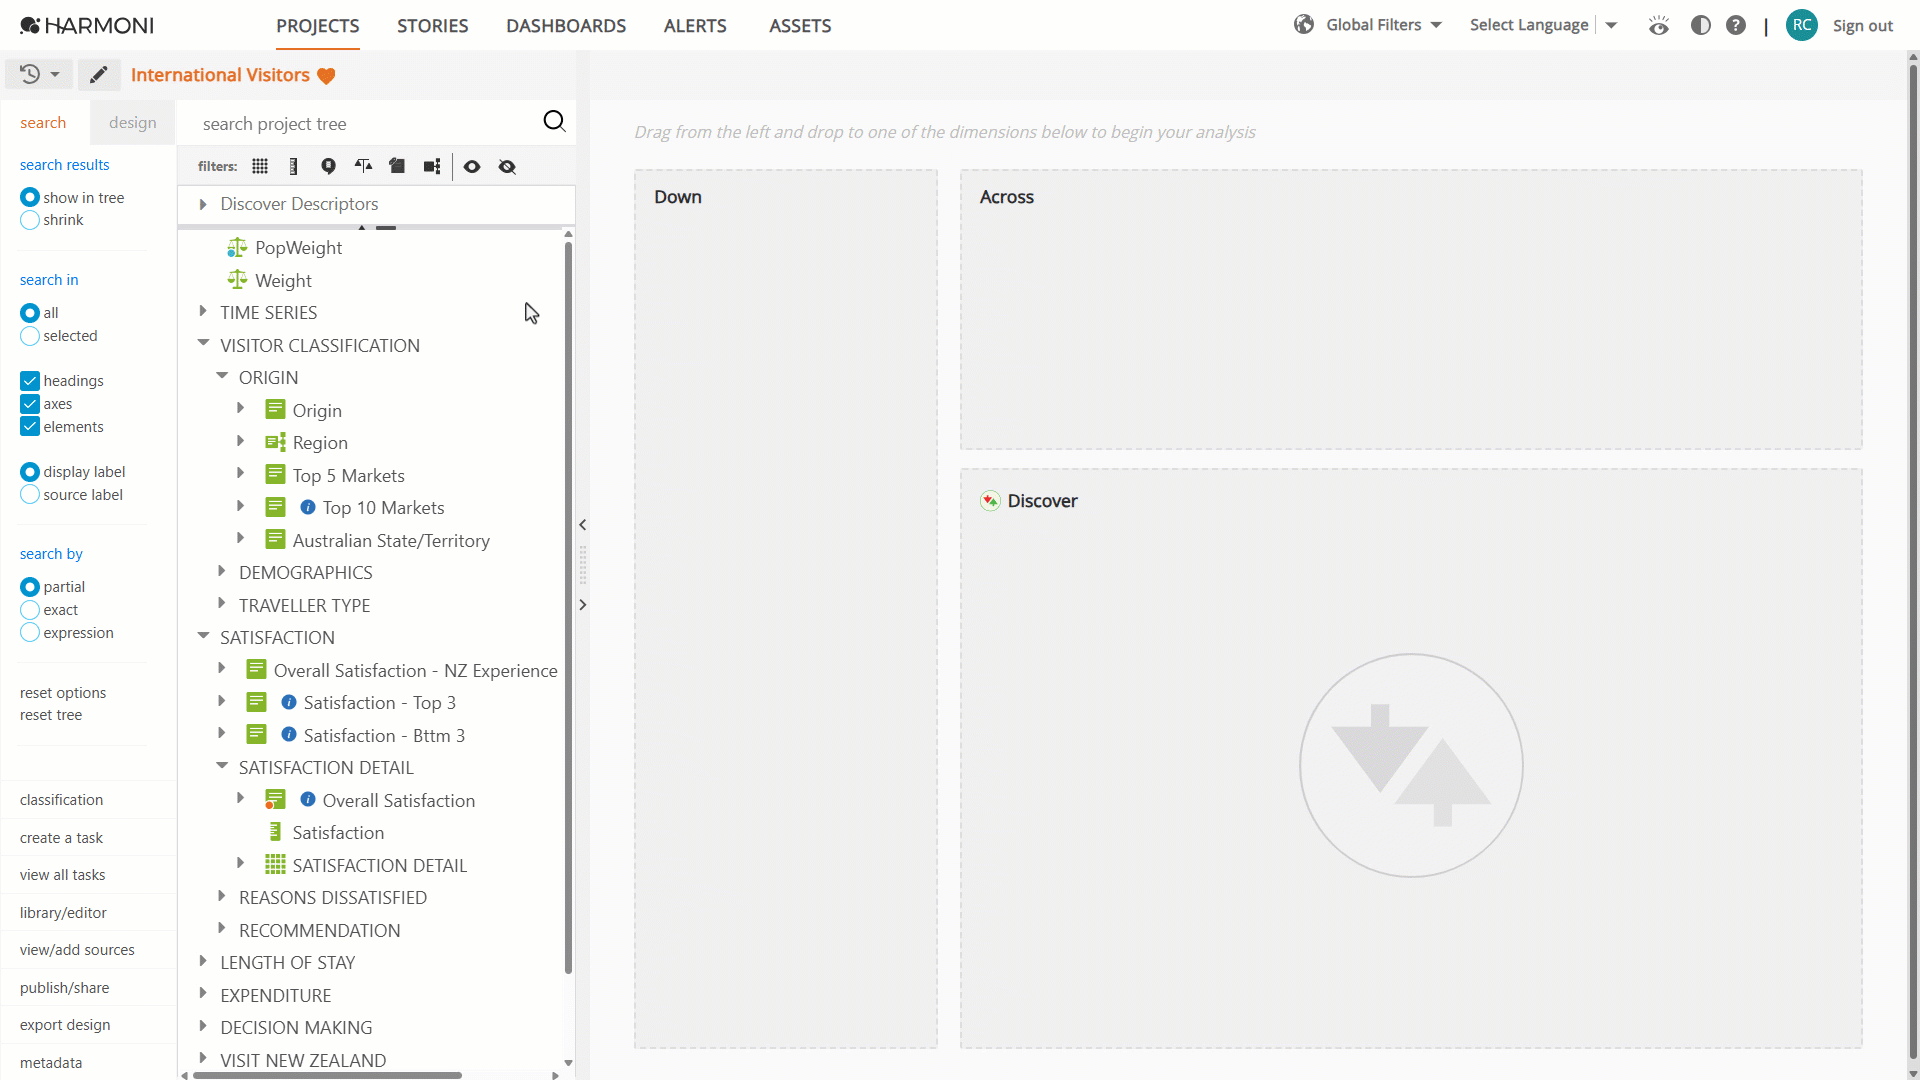Click the orange favorite heart icon
The image size is (1920, 1080).
tap(326, 76)
